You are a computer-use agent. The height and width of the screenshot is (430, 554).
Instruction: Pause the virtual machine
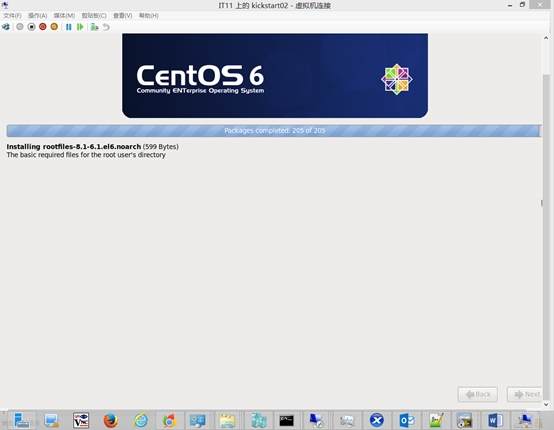tap(69, 27)
